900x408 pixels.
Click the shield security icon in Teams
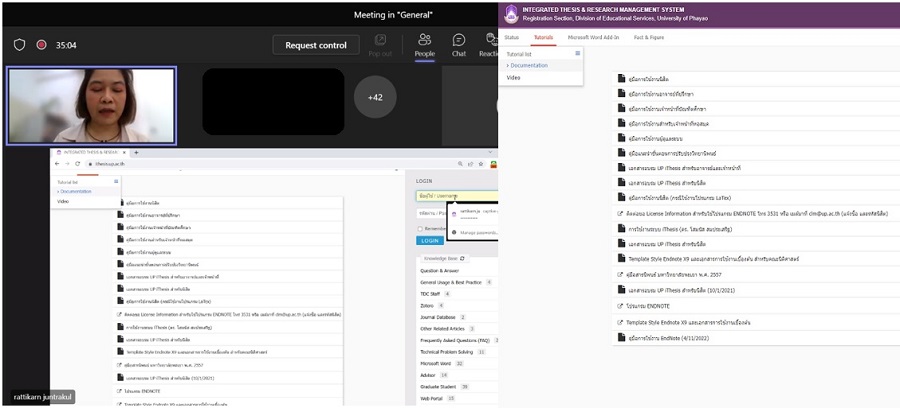20,45
